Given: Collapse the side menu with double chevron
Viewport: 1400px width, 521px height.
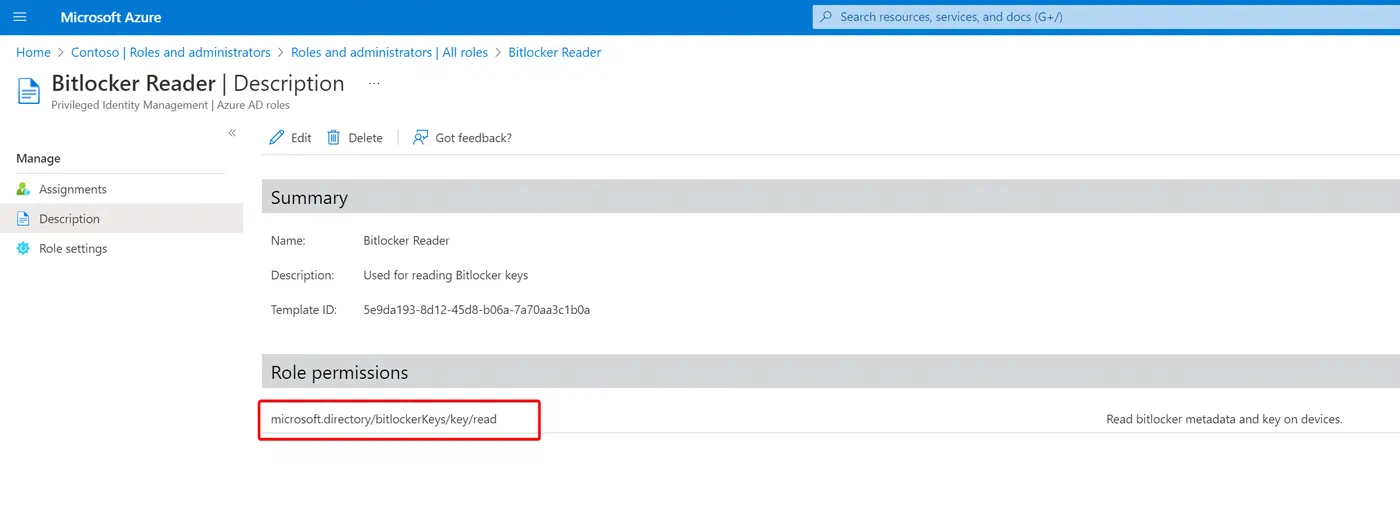Looking at the screenshot, I should point(232,133).
